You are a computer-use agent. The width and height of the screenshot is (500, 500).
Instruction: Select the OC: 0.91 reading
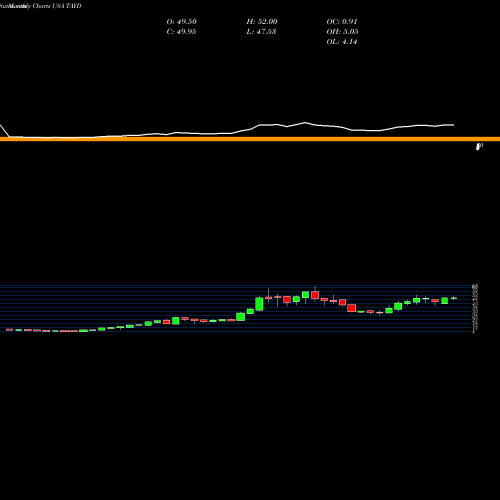(x=342, y=22)
